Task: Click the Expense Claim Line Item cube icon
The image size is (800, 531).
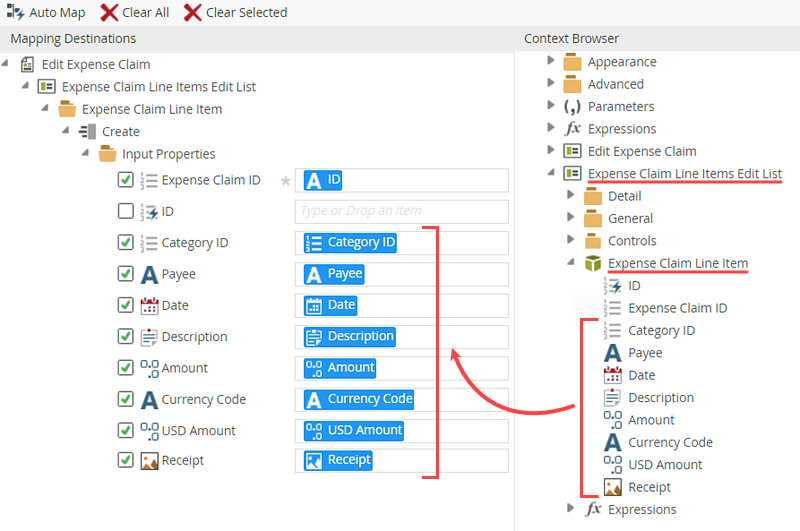Action: coord(593,264)
